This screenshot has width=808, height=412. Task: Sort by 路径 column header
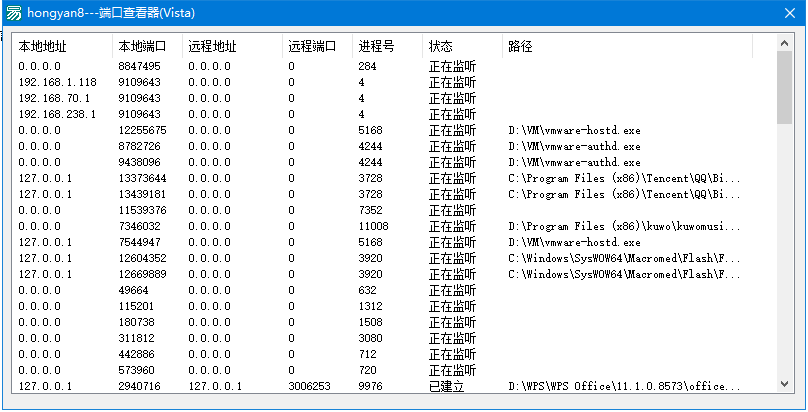coord(627,46)
